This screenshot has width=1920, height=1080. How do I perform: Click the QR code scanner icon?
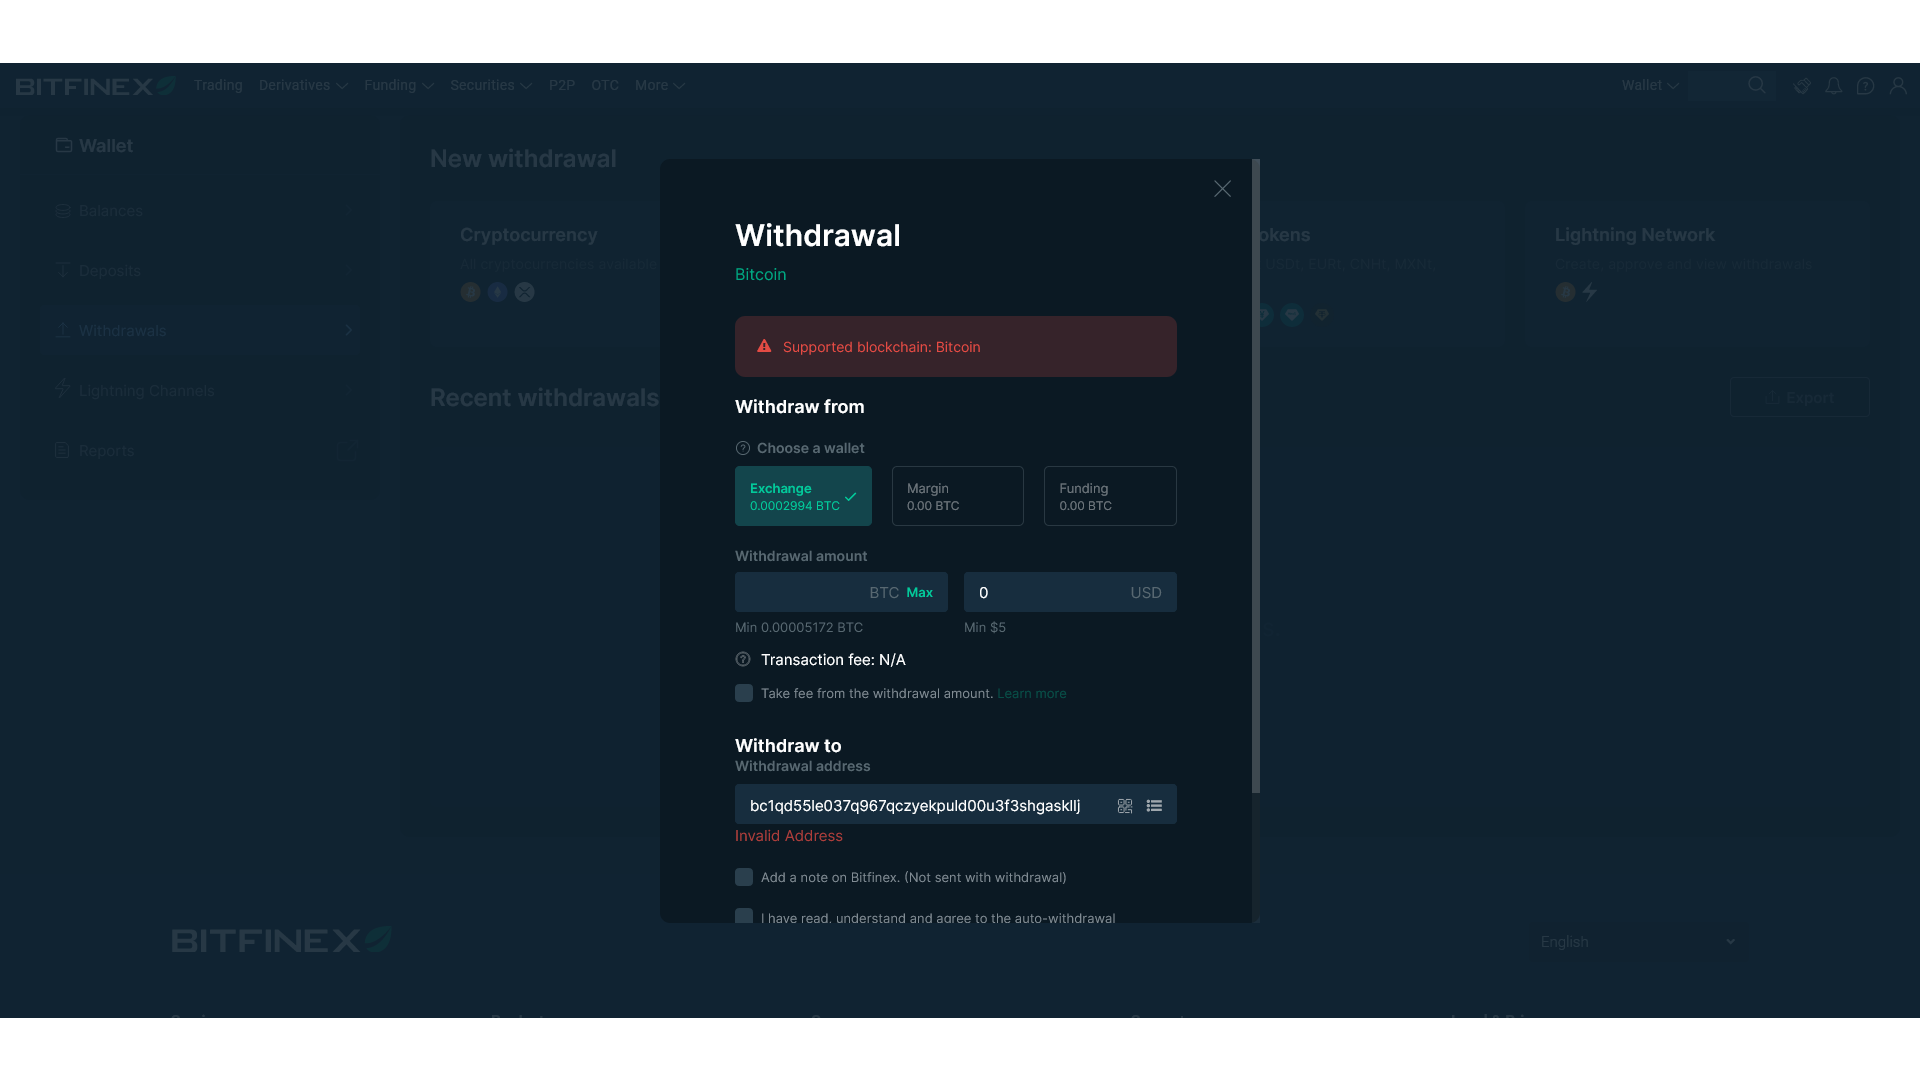click(1124, 806)
